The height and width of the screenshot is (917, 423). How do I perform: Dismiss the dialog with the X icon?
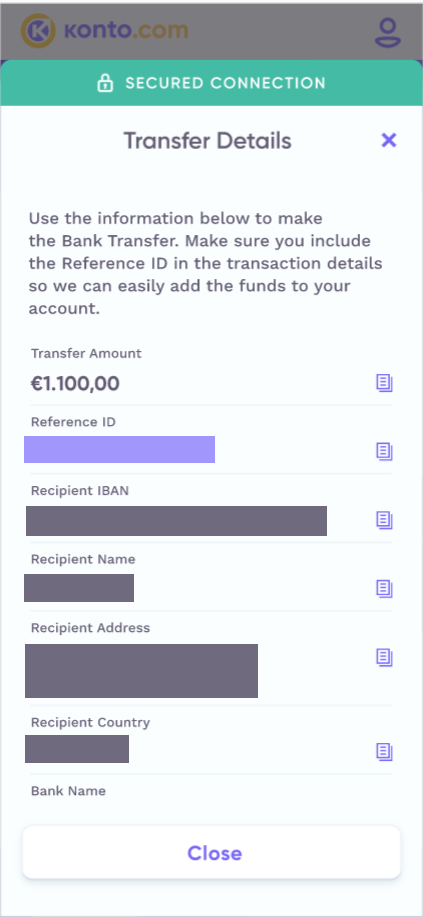(x=388, y=140)
